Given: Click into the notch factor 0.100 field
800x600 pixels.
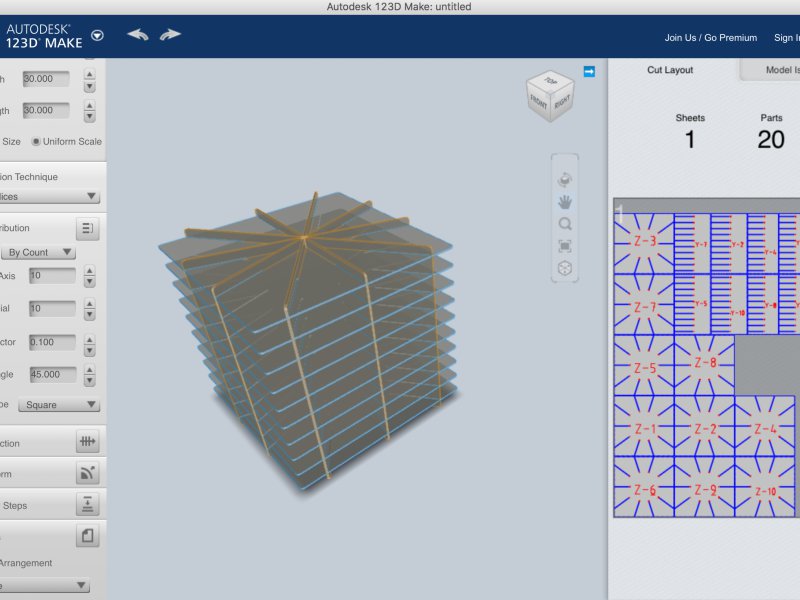Looking at the screenshot, I should click(x=52, y=342).
